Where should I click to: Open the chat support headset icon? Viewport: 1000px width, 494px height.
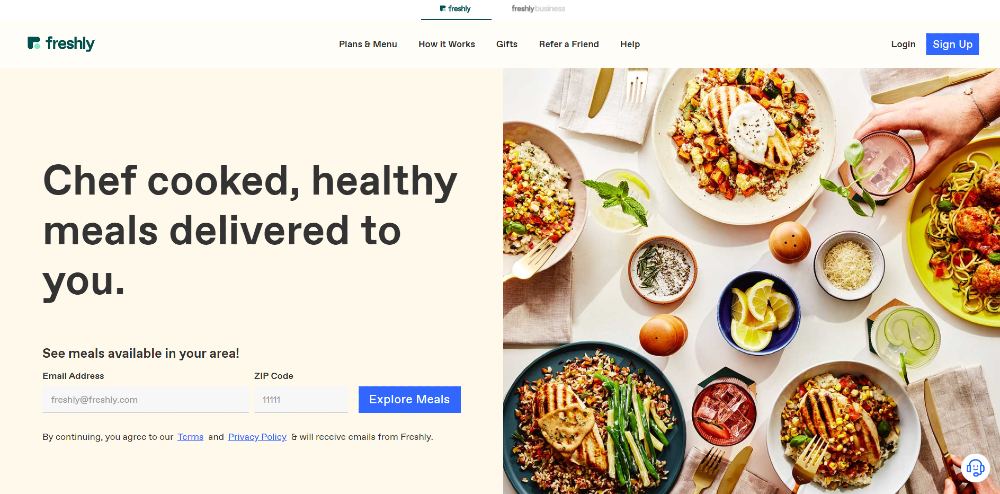coord(975,467)
